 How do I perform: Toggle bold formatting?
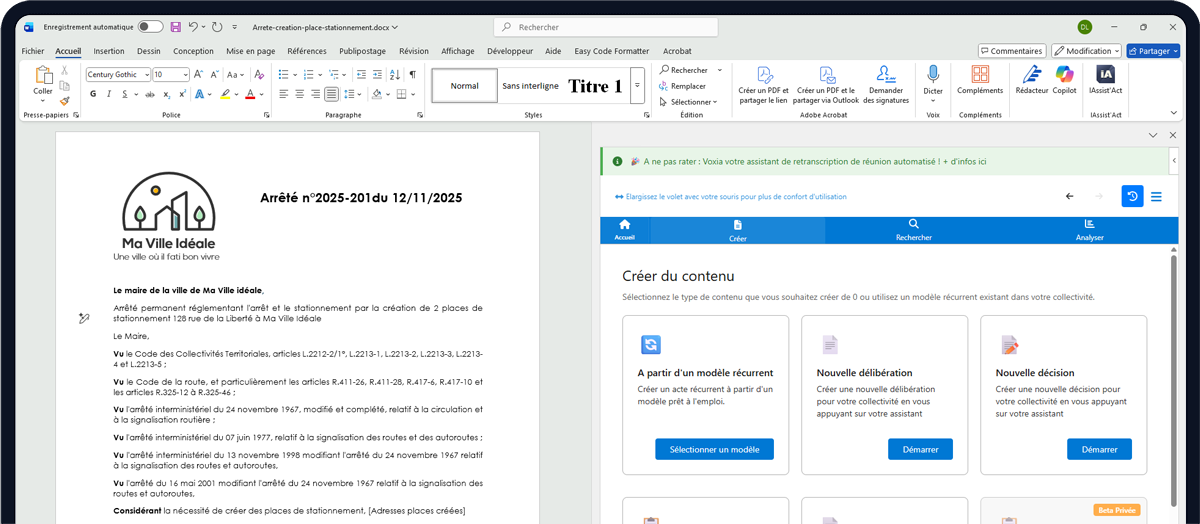click(93, 94)
